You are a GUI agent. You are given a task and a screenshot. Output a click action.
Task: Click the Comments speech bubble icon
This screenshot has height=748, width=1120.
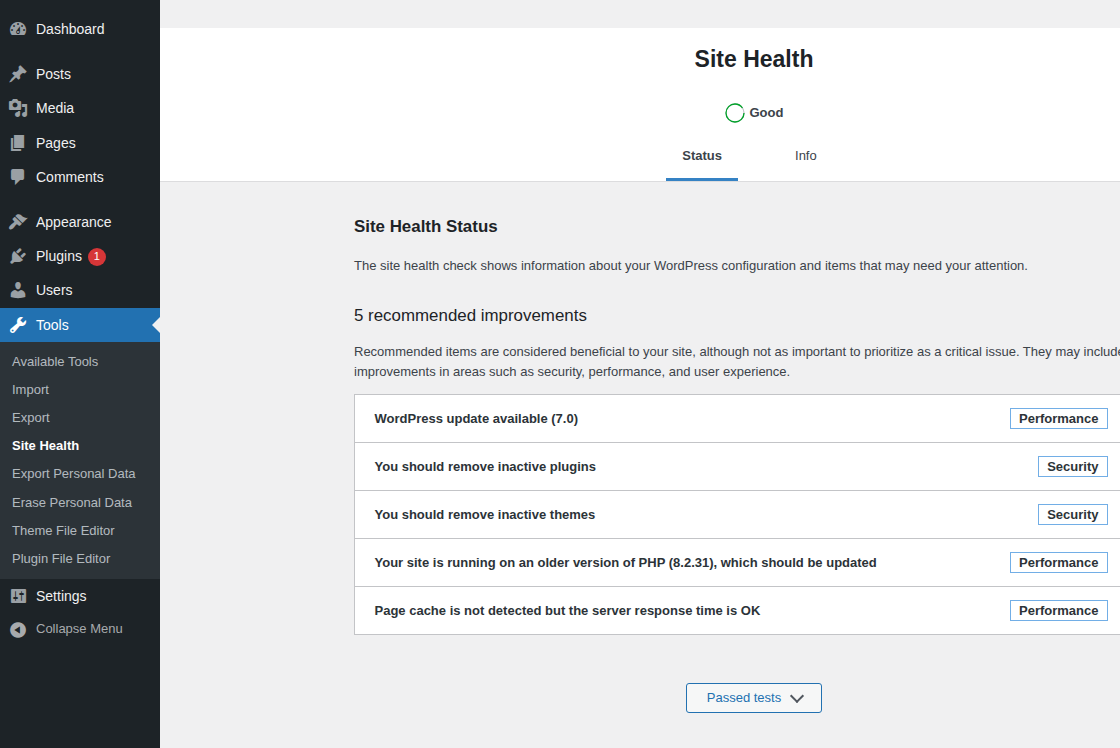tap(18, 177)
